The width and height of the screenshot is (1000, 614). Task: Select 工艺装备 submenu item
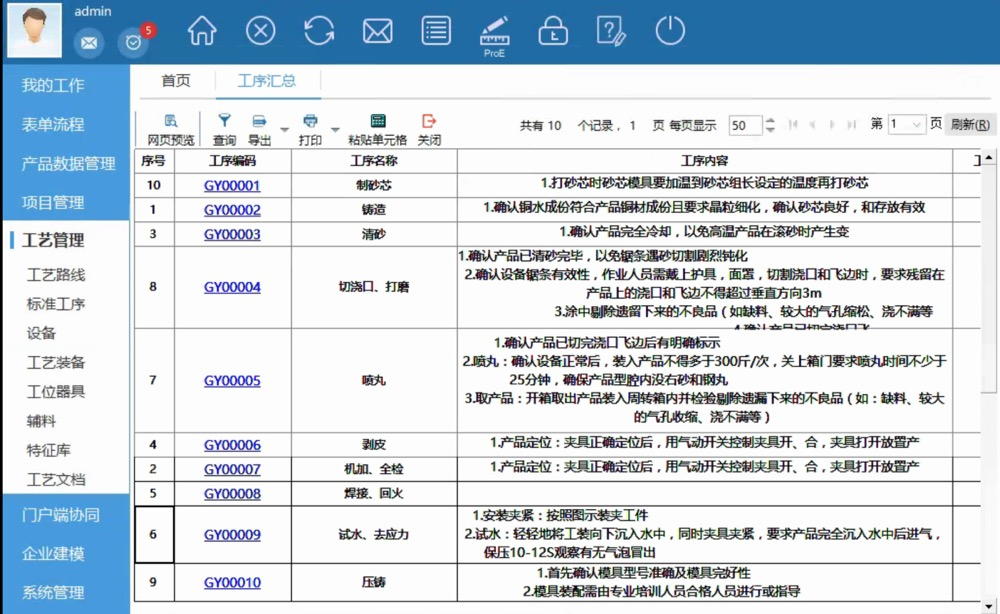pos(56,362)
